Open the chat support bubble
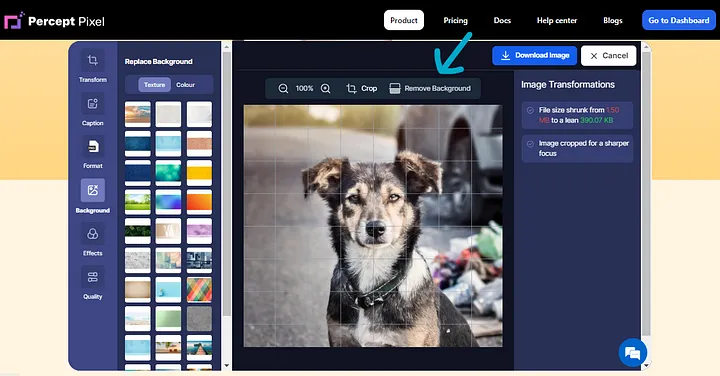 coord(633,353)
